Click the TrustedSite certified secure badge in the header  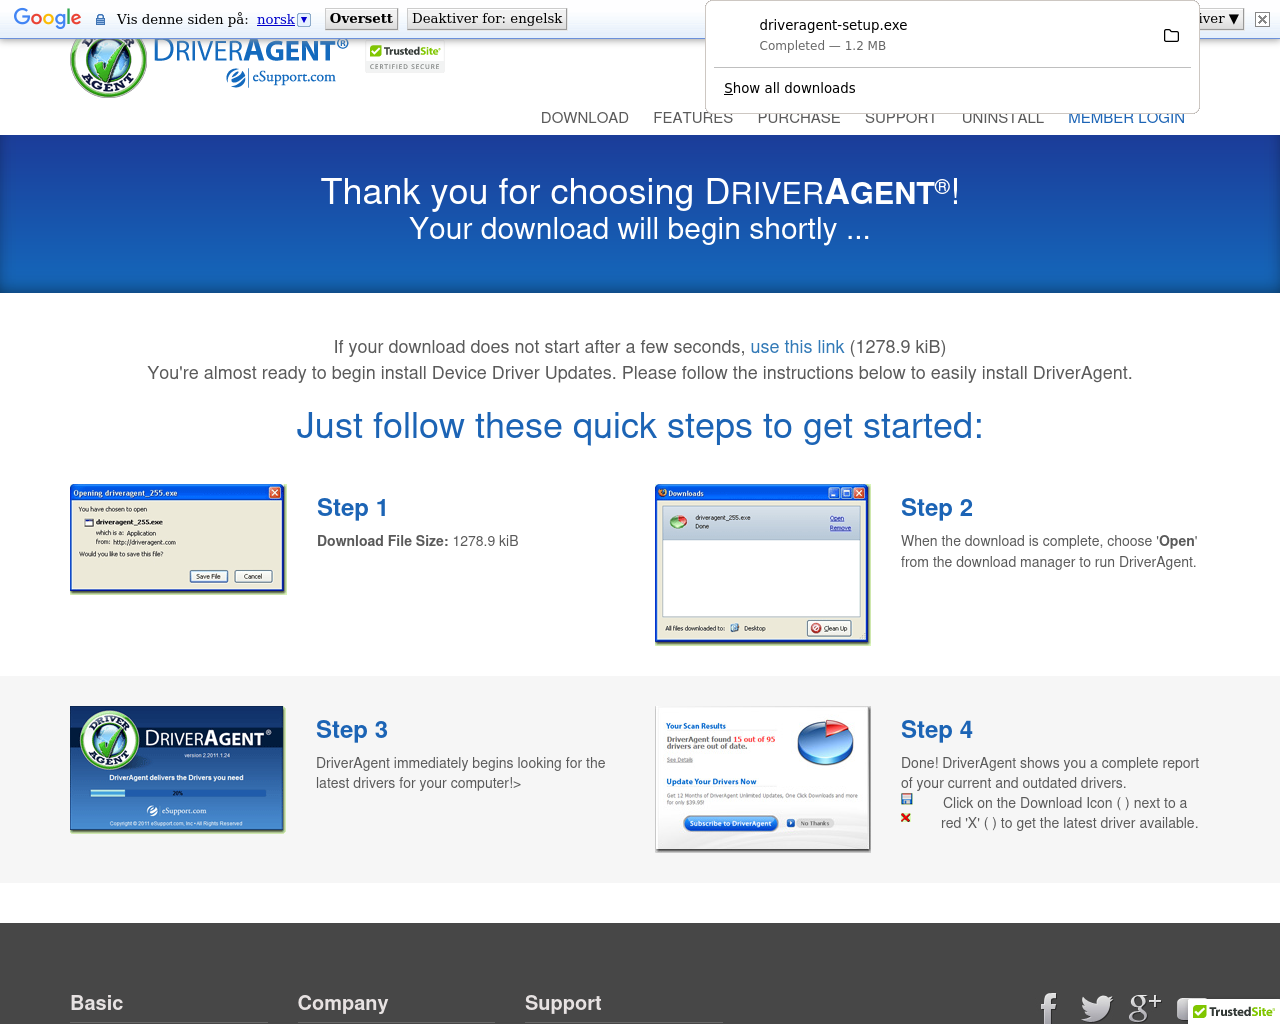pos(405,58)
